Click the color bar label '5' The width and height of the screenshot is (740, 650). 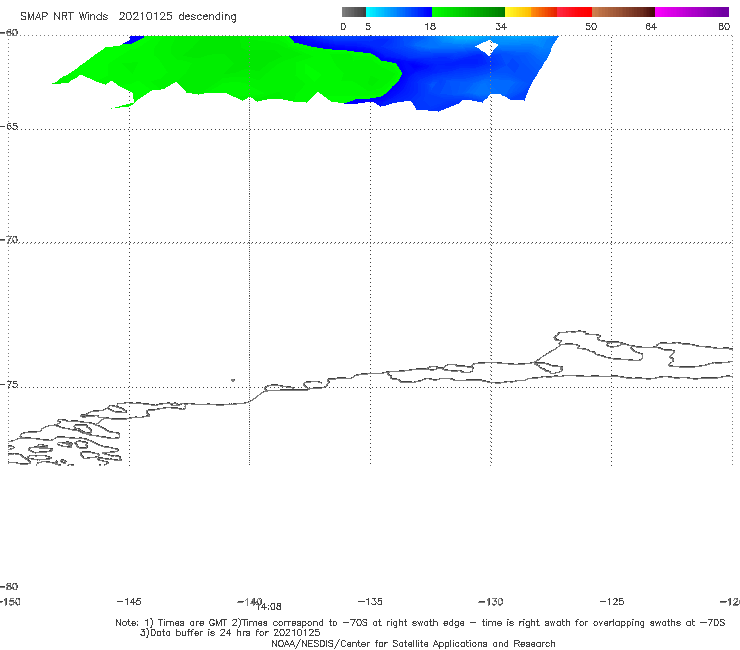pyautogui.click(x=368, y=27)
